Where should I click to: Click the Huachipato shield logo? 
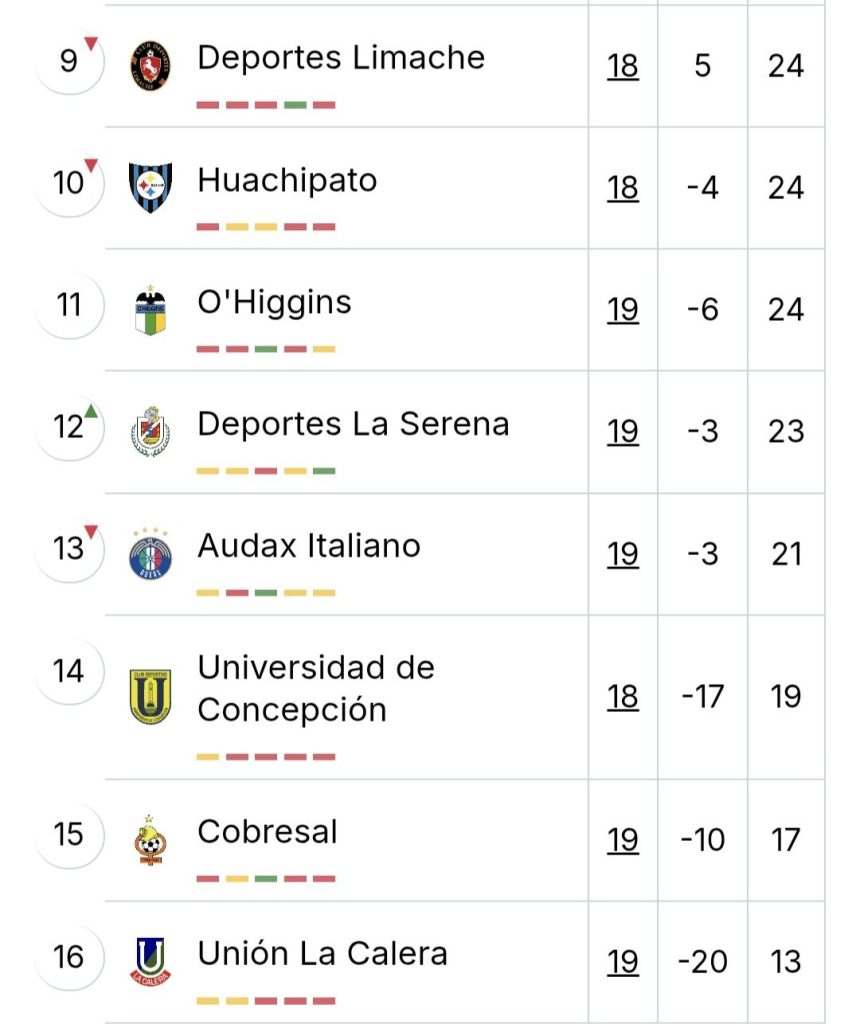(x=150, y=187)
